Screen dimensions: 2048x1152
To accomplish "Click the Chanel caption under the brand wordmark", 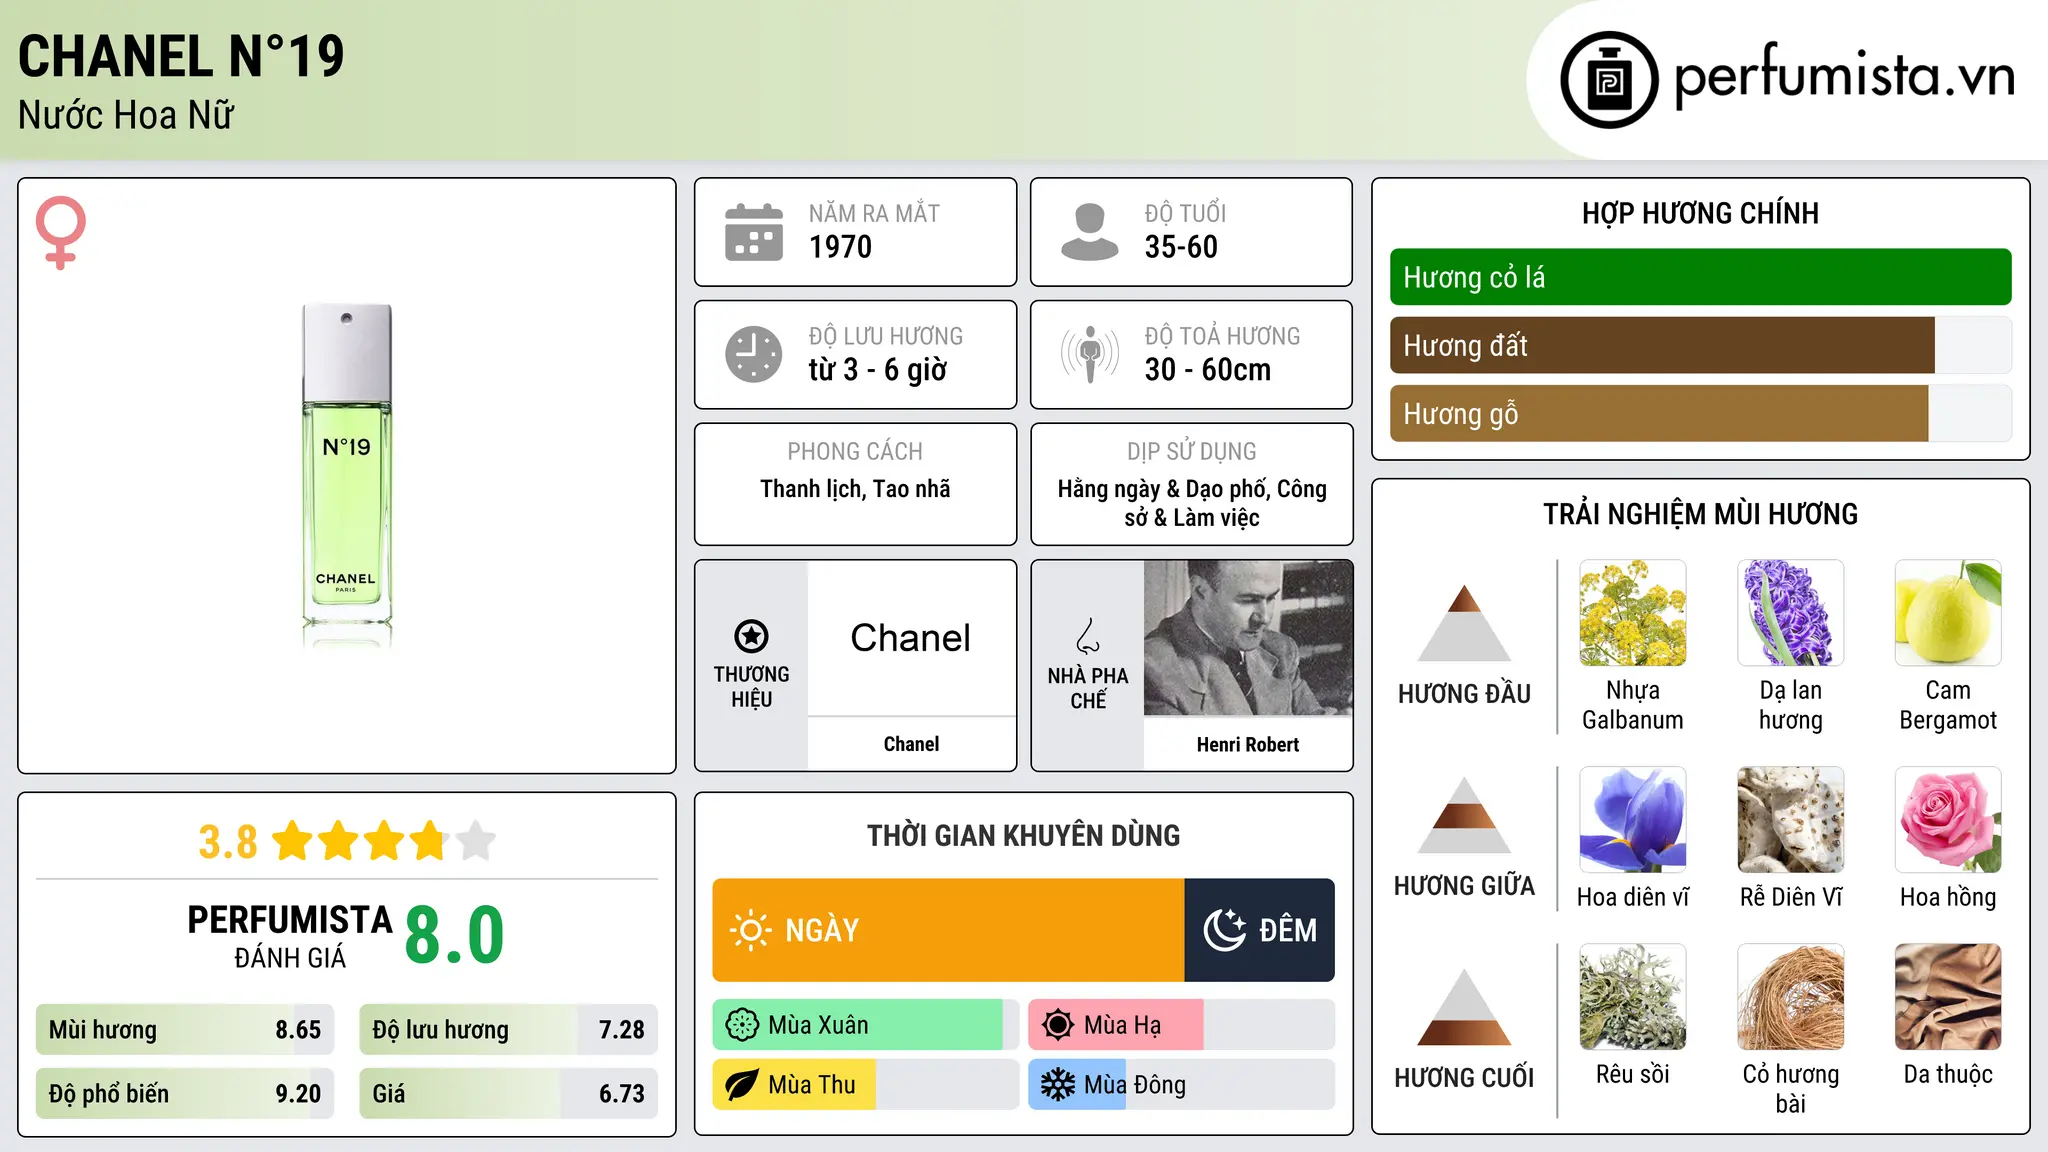I will [911, 744].
